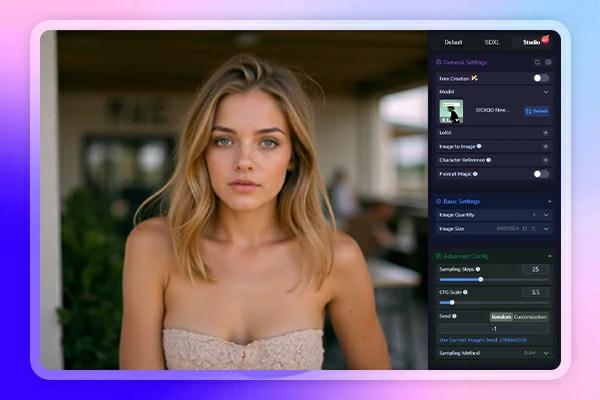Toggle the Free Creation switch
Image resolution: width=600 pixels, height=400 pixels.
click(541, 78)
